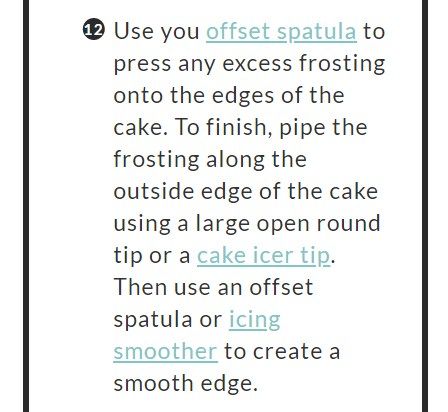This screenshot has width=448, height=412.
Task: Click the word "Then" starting a sentence
Action: pyautogui.click(x=140, y=287)
